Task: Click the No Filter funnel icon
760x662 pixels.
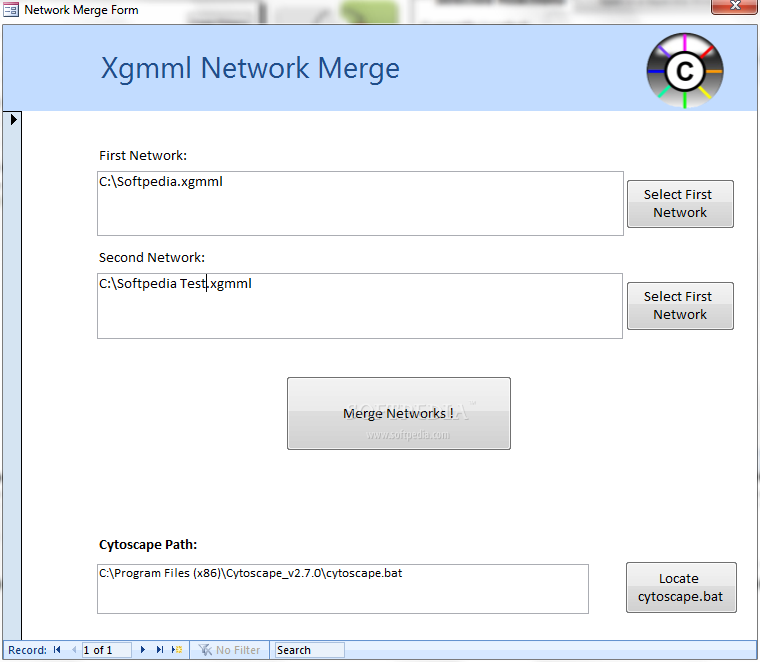Action: 205,650
